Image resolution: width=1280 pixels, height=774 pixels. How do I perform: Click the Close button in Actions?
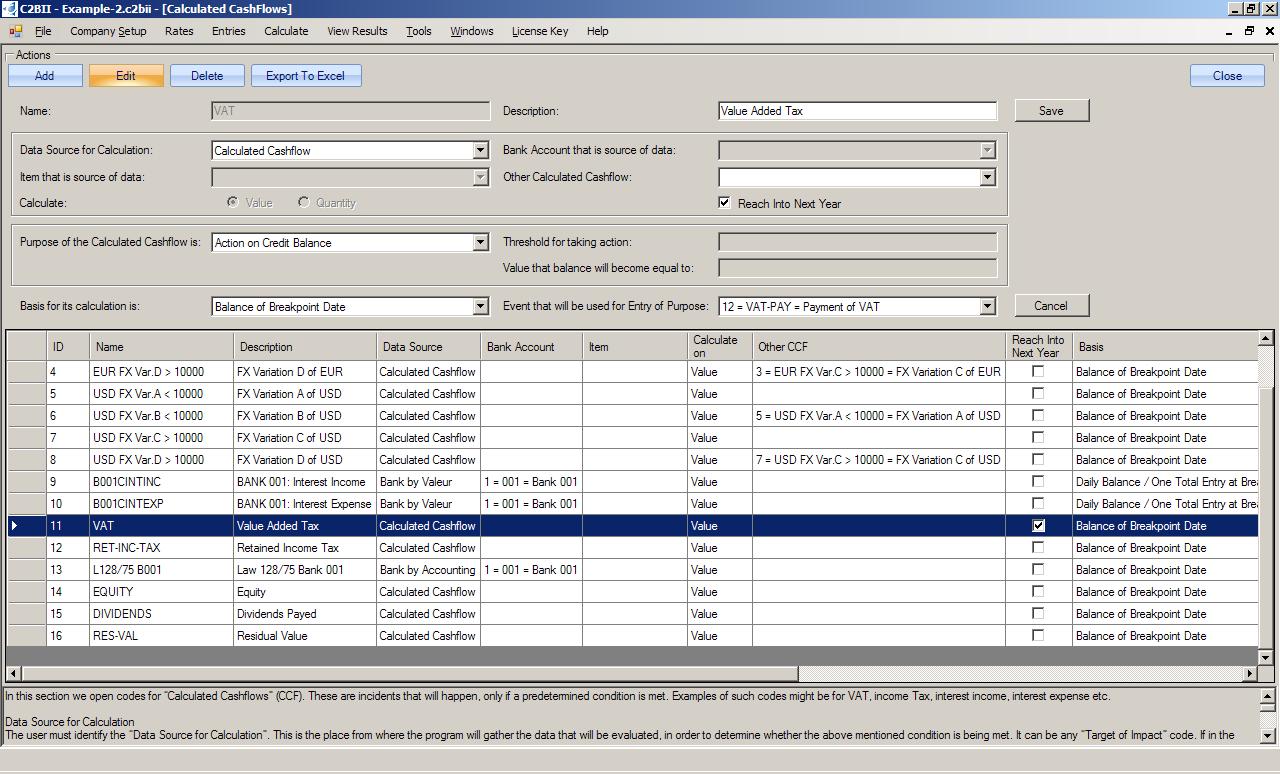pos(1227,76)
